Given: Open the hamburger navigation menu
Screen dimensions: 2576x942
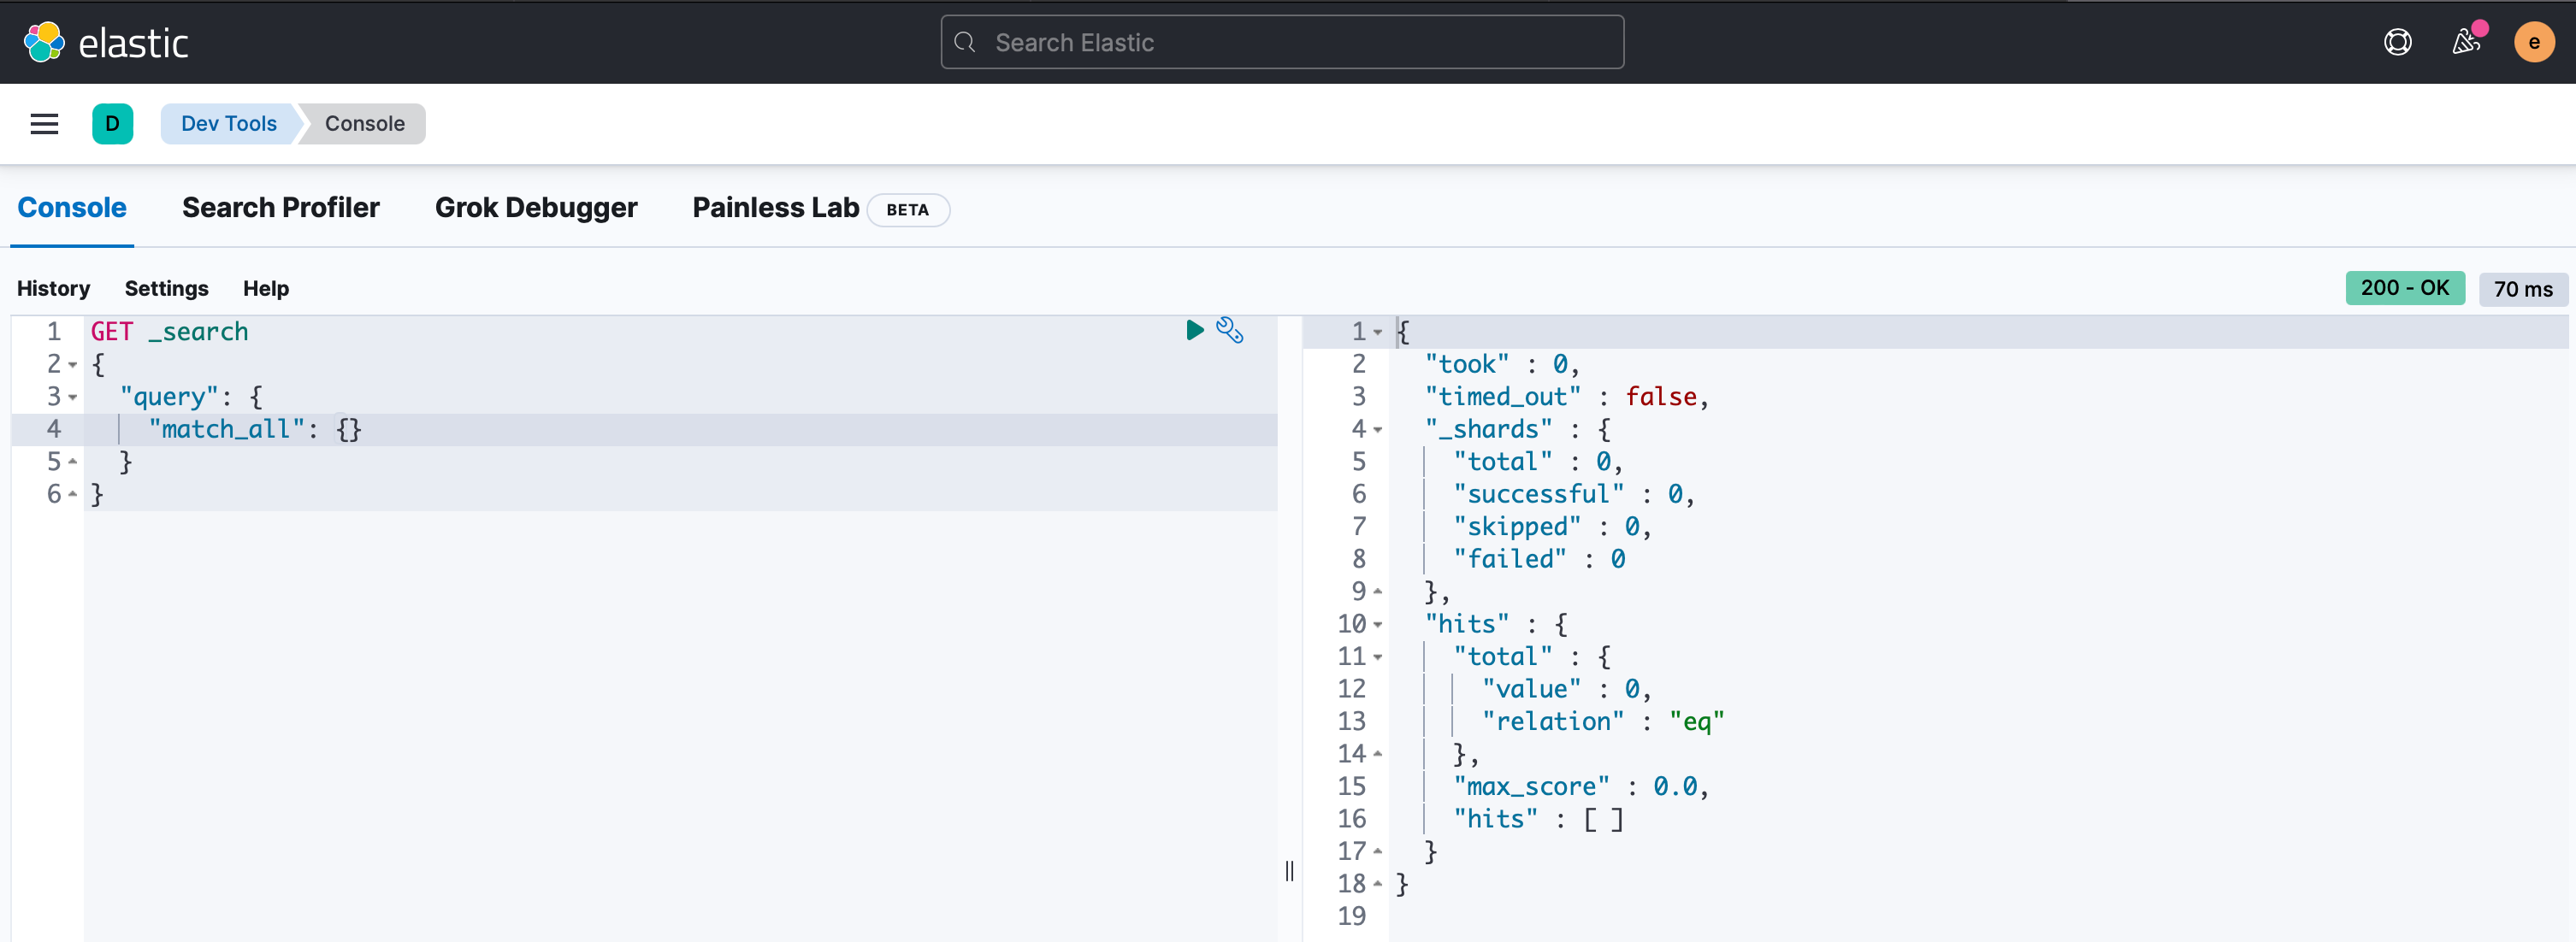Looking at the screenshot, I should tap(44, 124).
